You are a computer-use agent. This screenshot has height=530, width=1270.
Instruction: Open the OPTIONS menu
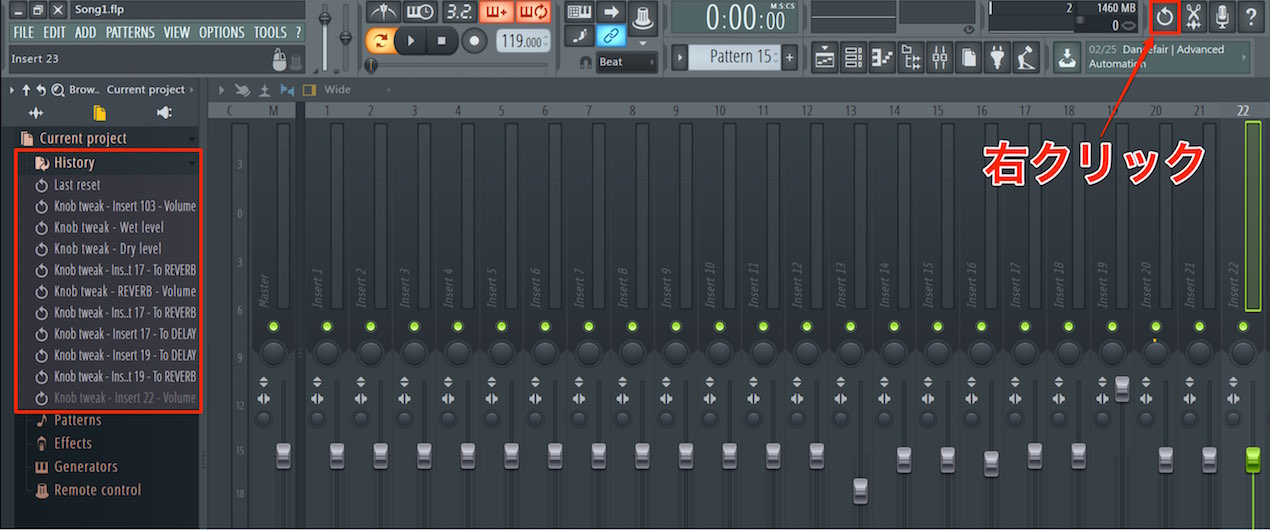tap(221, 32)
